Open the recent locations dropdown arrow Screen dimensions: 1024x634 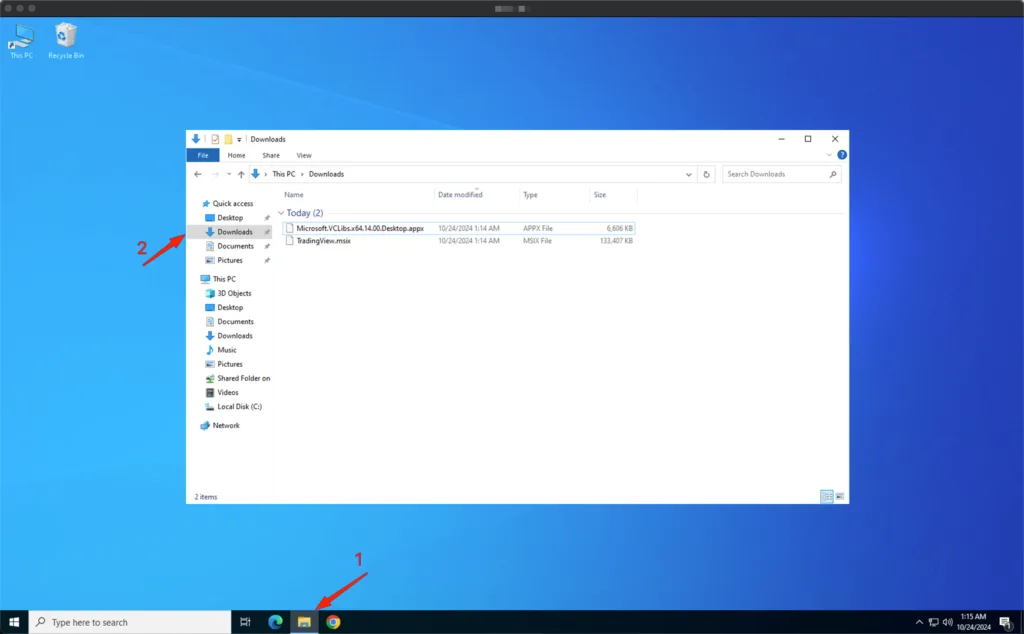coord(228,174)
